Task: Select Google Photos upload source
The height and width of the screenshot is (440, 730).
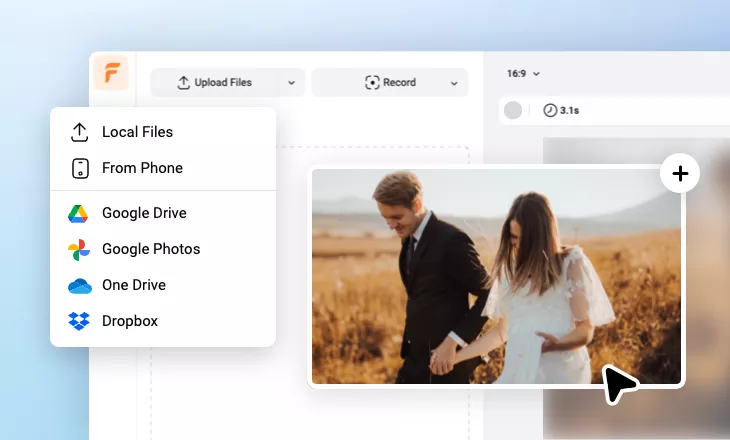Action: tap(163, 249)
